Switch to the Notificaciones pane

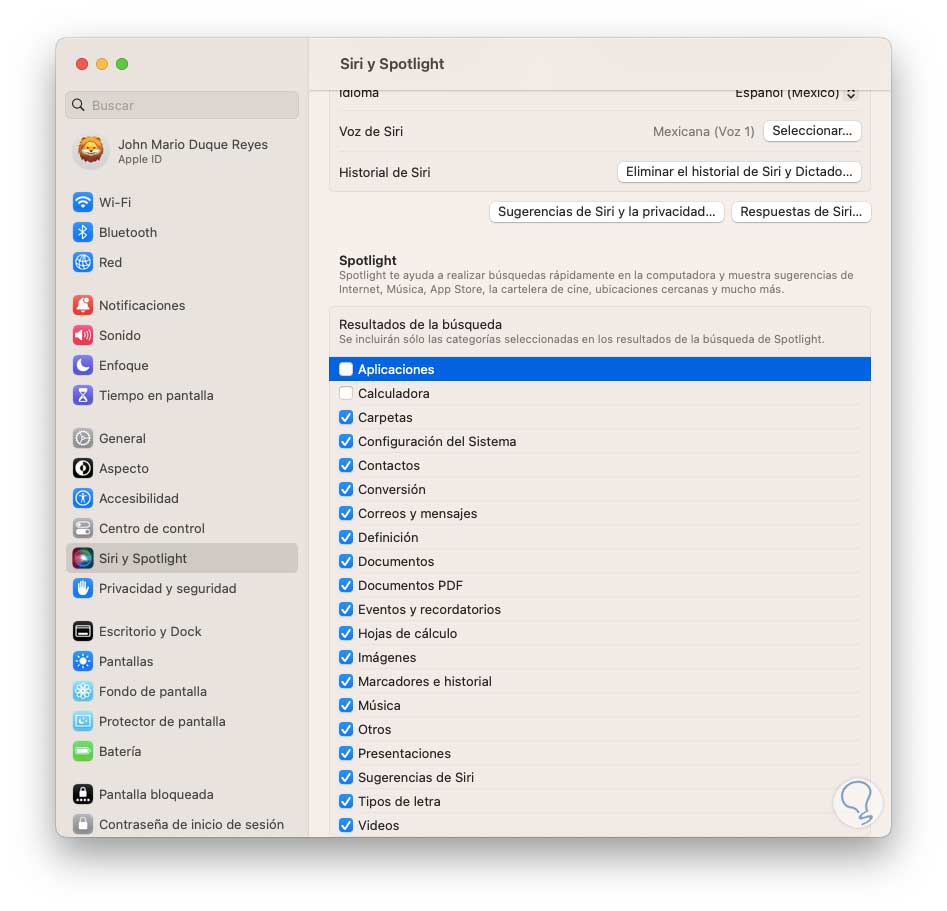tap(182, 305)
